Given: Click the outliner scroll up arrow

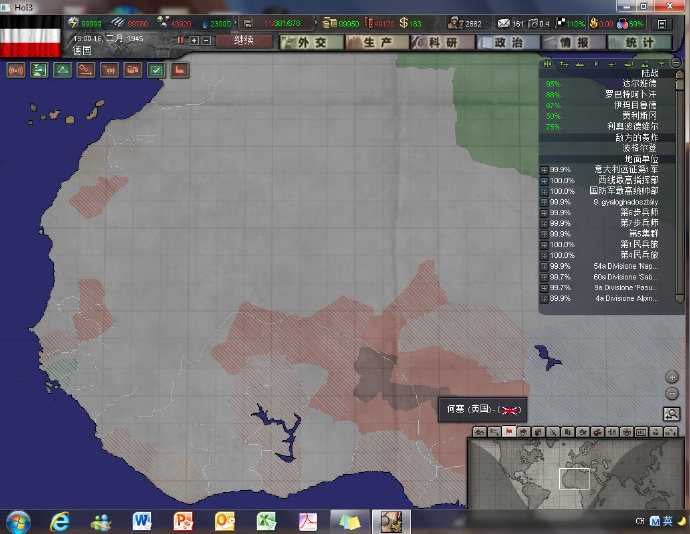Looking at the screenshot, I should tap(679, 74).
